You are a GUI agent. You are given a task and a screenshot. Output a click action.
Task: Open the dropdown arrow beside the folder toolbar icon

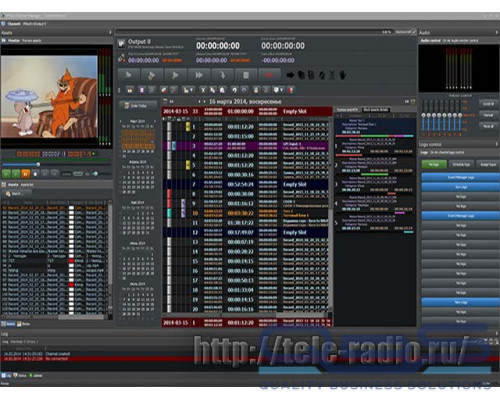(192, 90)
